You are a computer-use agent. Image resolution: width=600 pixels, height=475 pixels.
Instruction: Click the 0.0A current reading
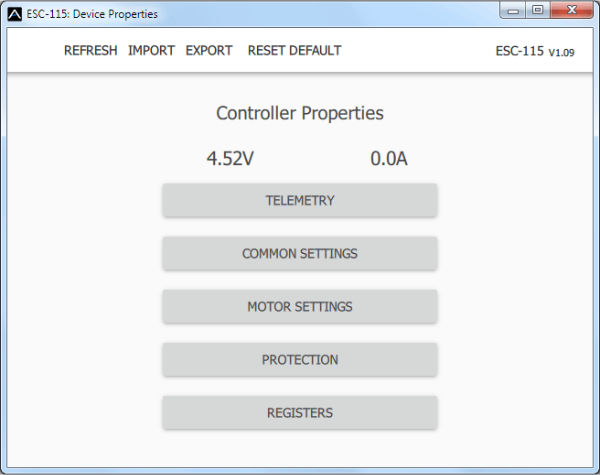tap(389, 158)
